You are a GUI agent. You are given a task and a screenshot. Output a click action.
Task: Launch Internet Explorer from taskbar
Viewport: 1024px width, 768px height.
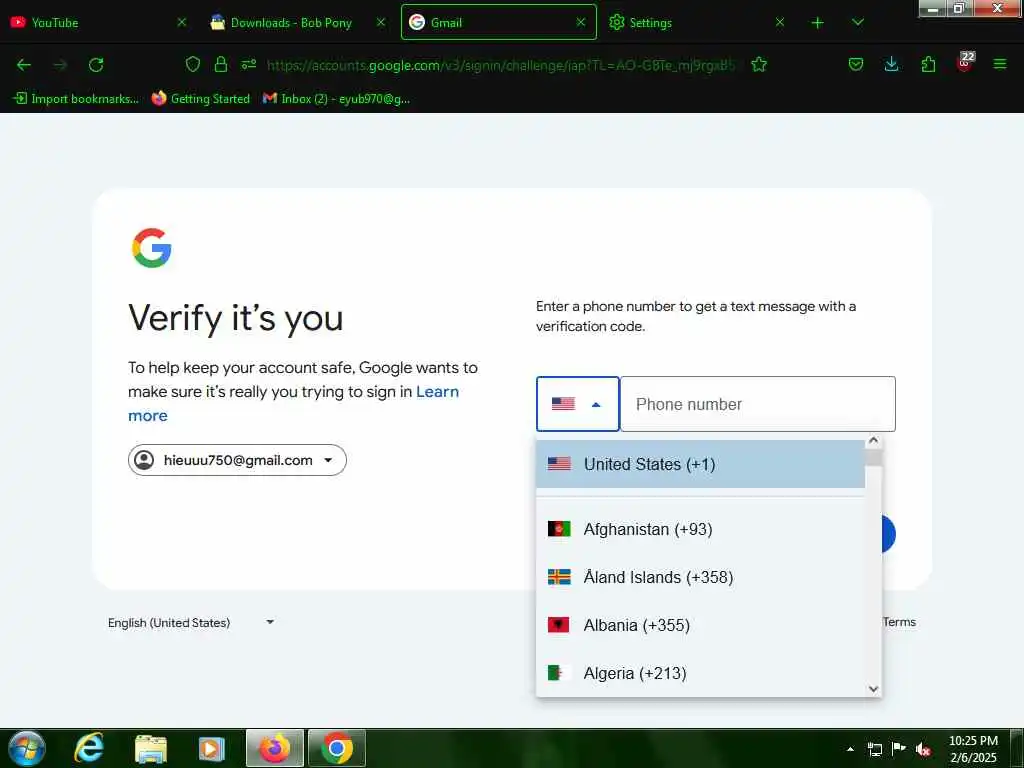88,748
